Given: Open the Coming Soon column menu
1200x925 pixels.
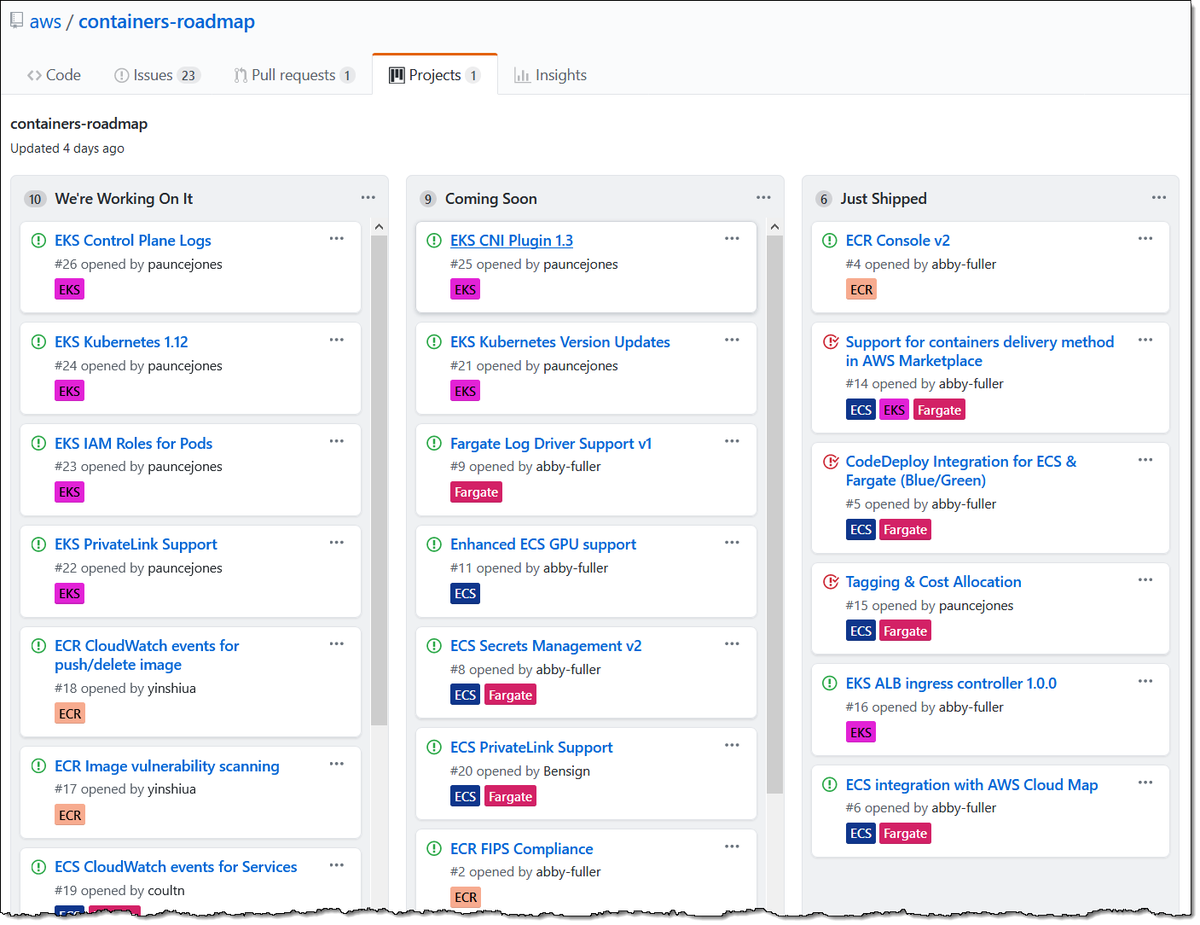Looking at the screenshot, I should (764, 198).
